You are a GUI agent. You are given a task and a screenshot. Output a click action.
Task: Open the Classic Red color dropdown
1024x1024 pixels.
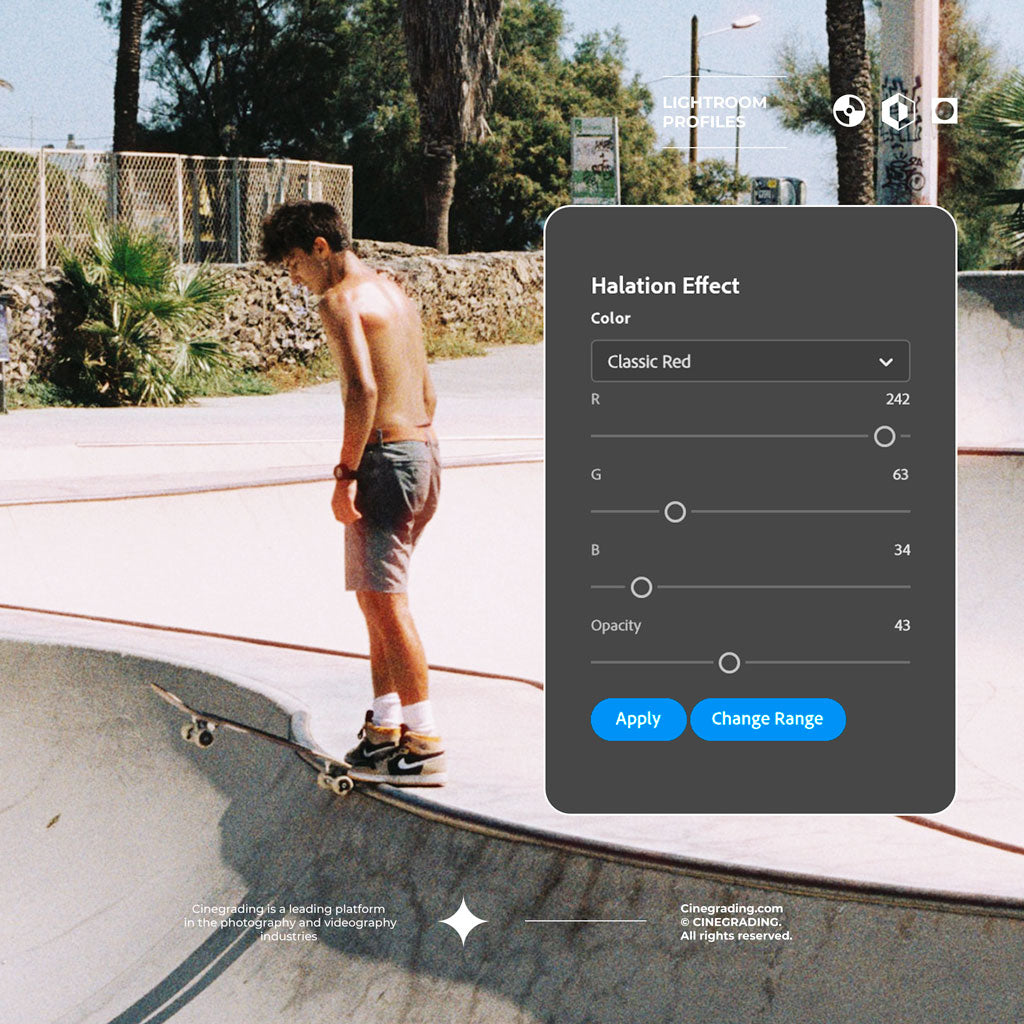point(749,361)
